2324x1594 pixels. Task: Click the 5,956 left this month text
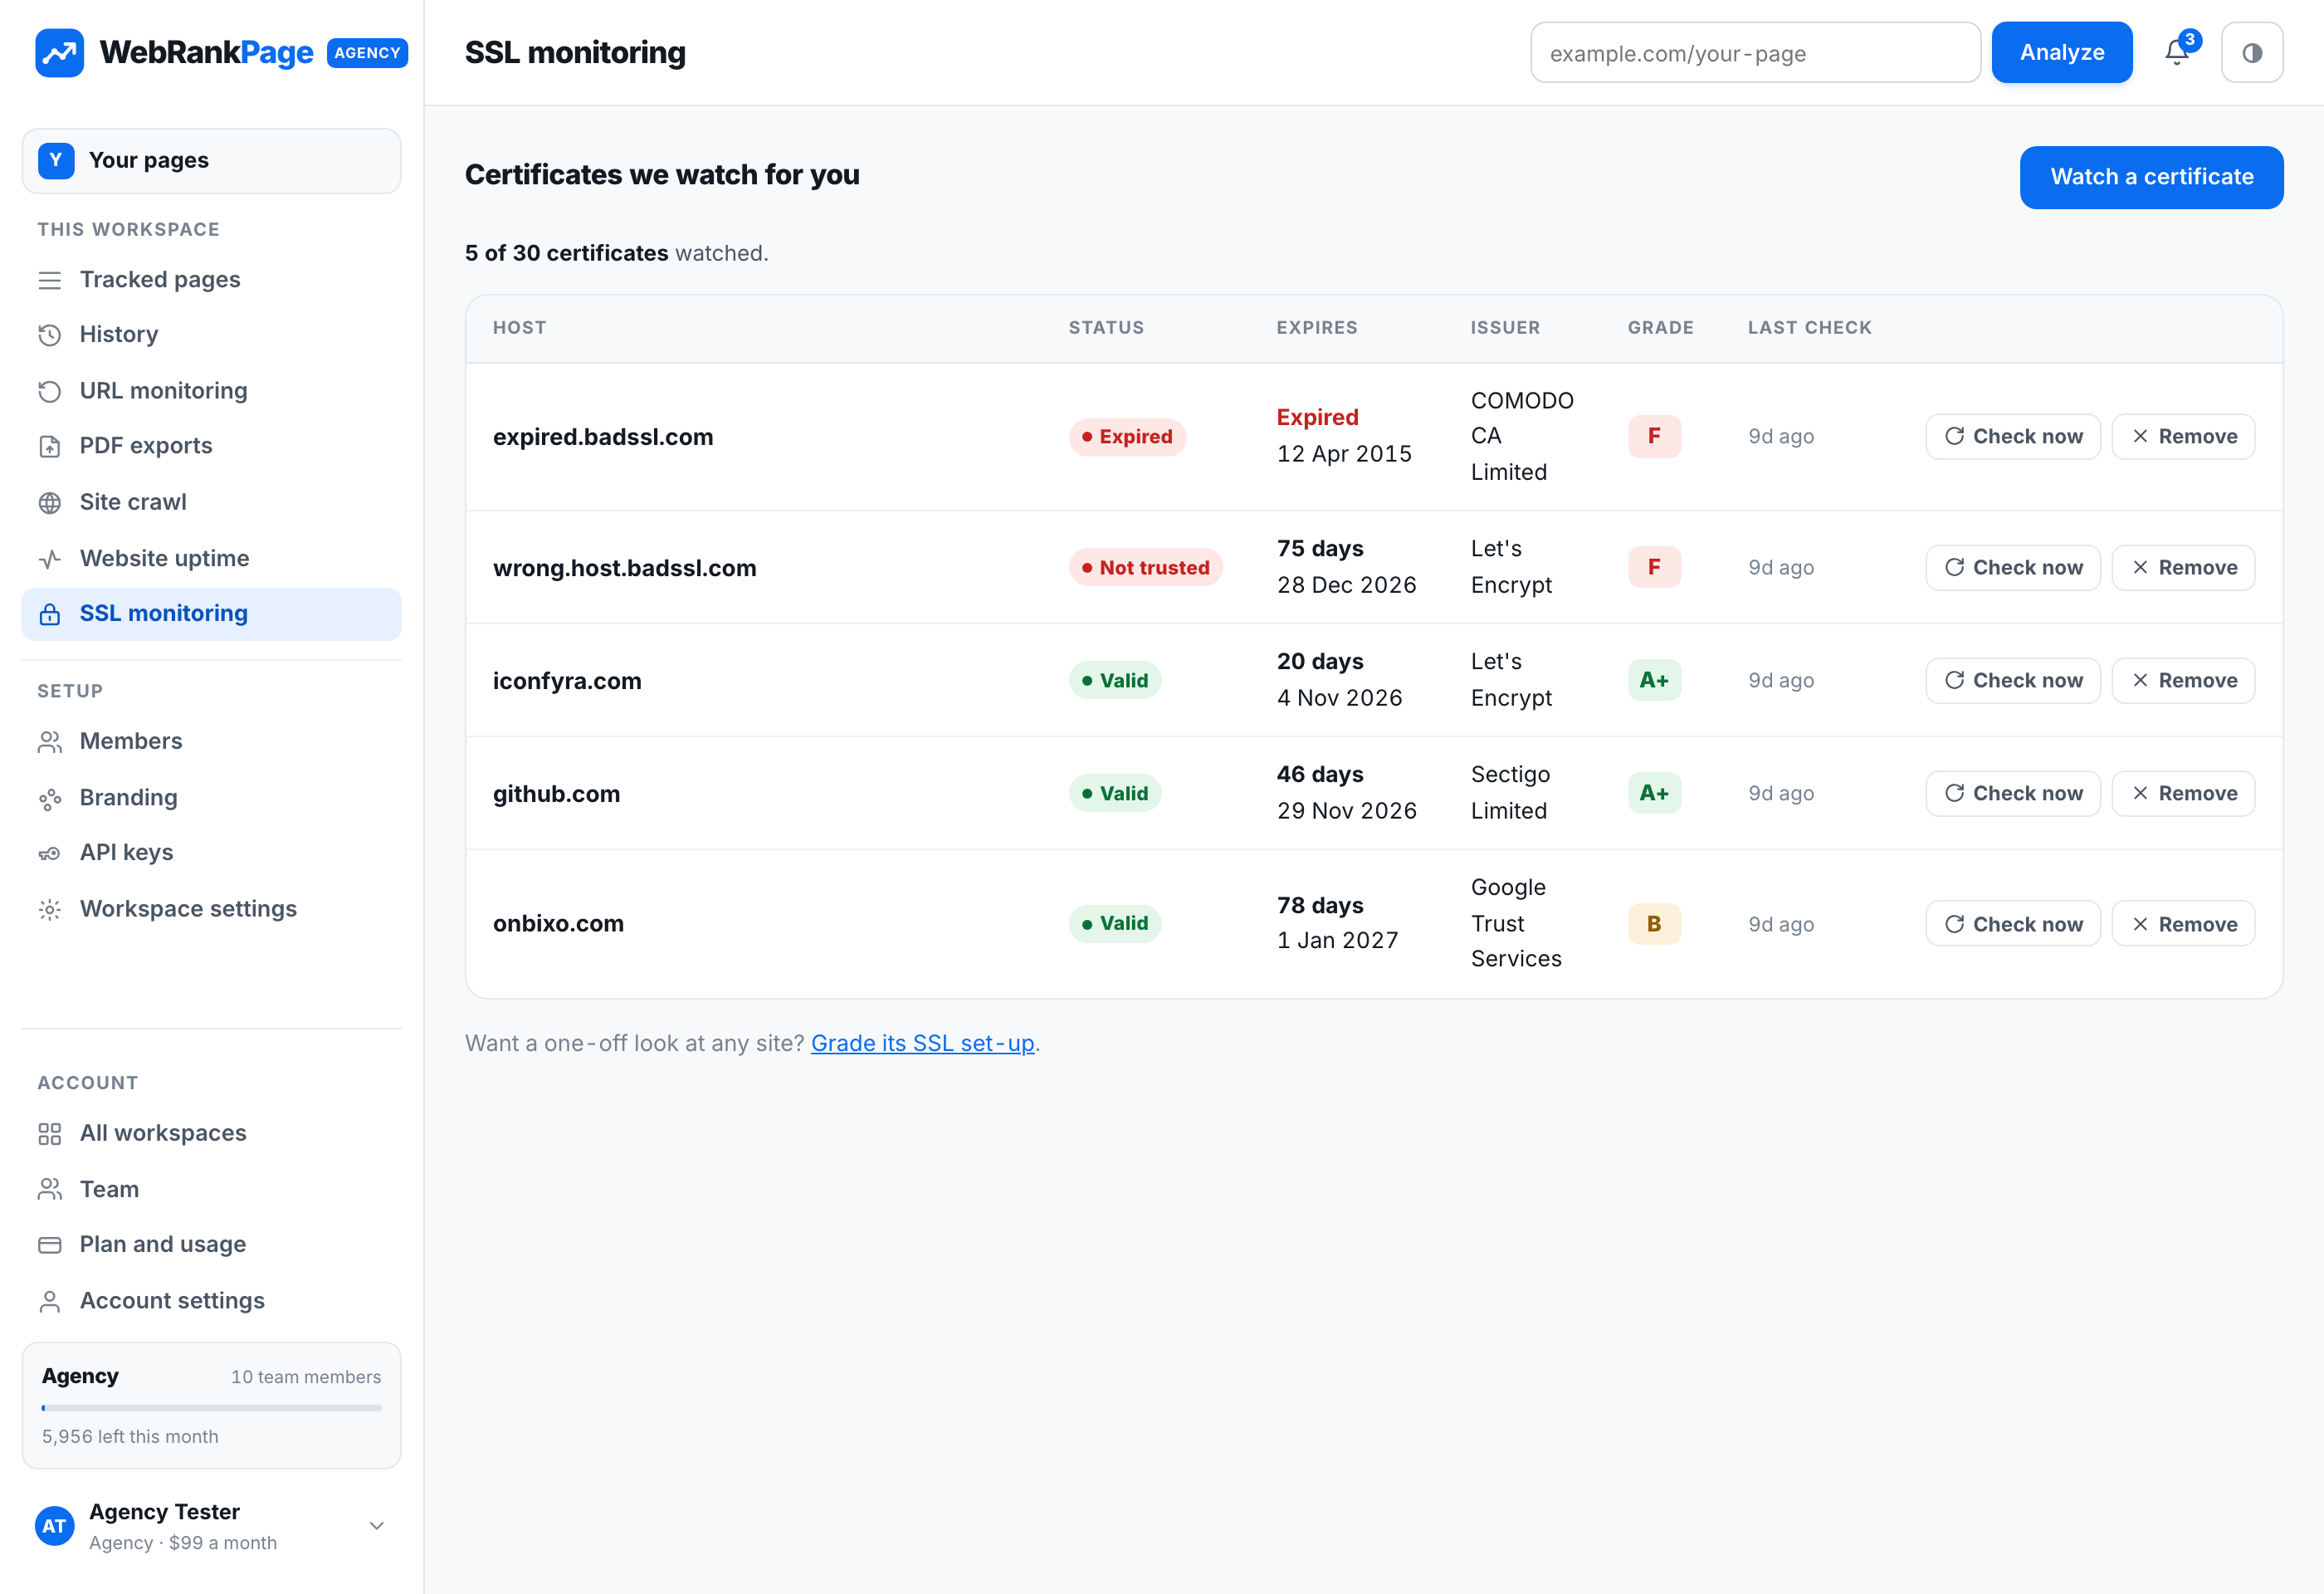click(x=130, y=1437)
